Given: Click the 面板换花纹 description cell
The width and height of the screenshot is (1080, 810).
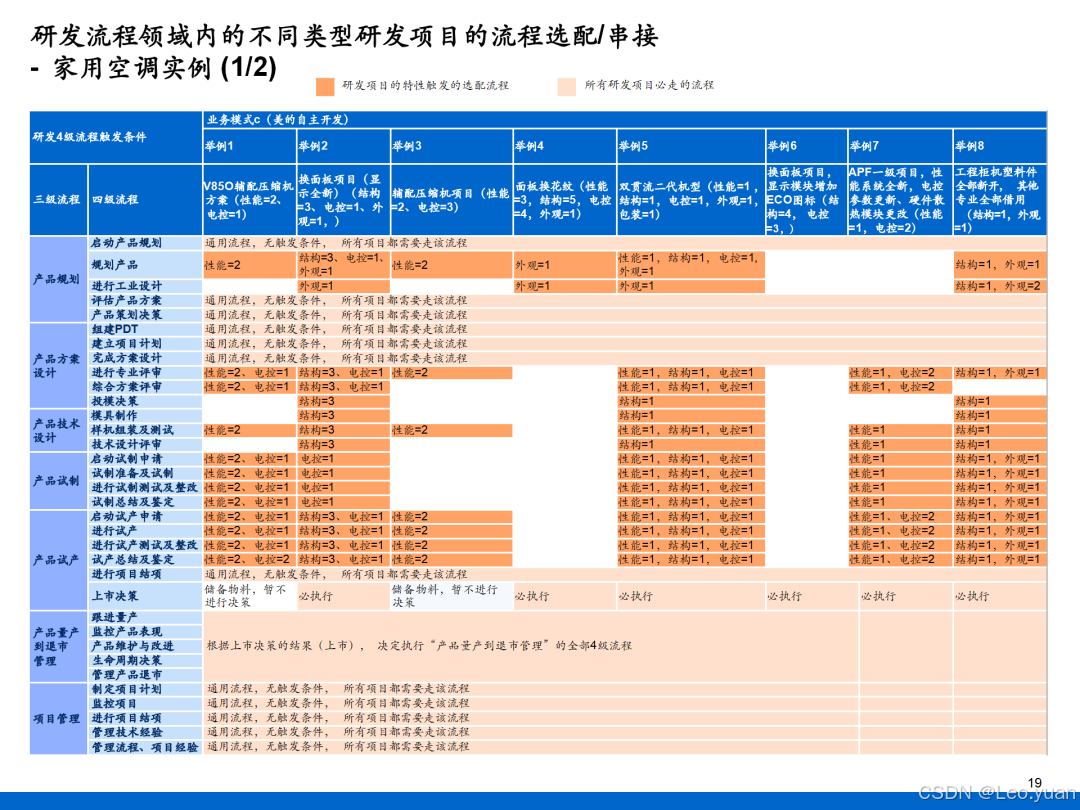Looking at the screenshot, I should point(565,200).
